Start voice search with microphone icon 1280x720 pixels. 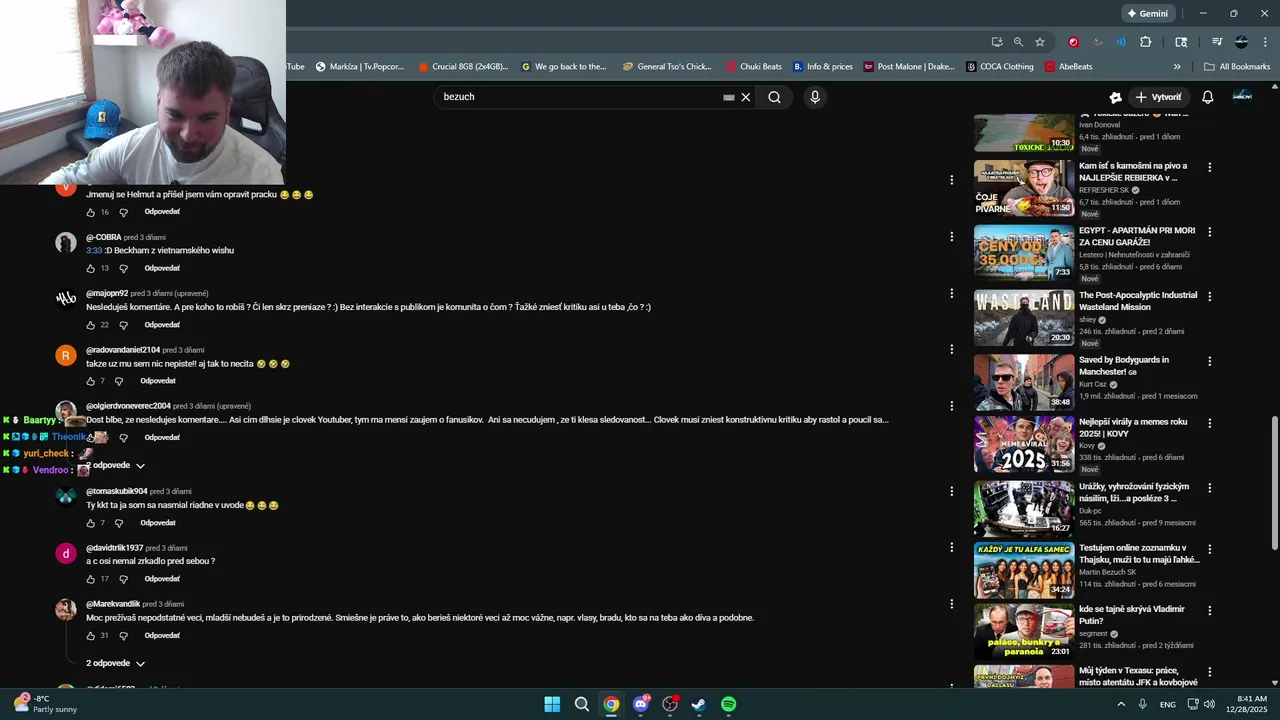coord(815,97)
